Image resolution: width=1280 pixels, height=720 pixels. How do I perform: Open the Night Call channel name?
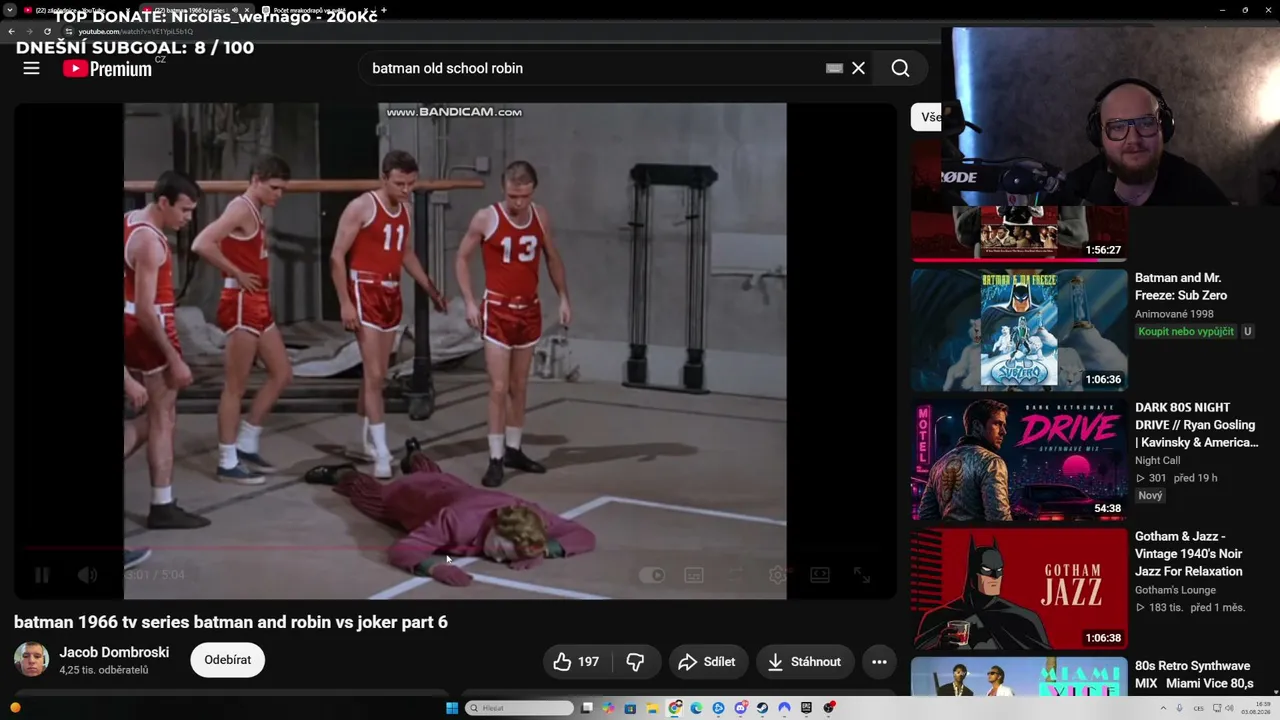click(1158, 460)
